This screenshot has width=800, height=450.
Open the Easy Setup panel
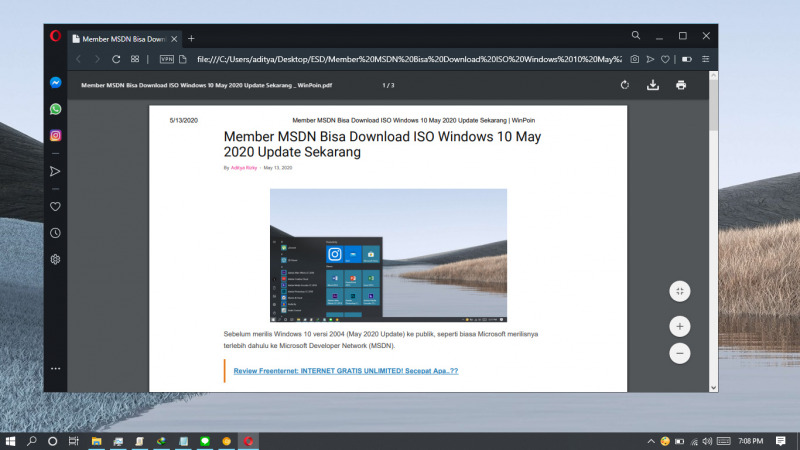[706, 59]
